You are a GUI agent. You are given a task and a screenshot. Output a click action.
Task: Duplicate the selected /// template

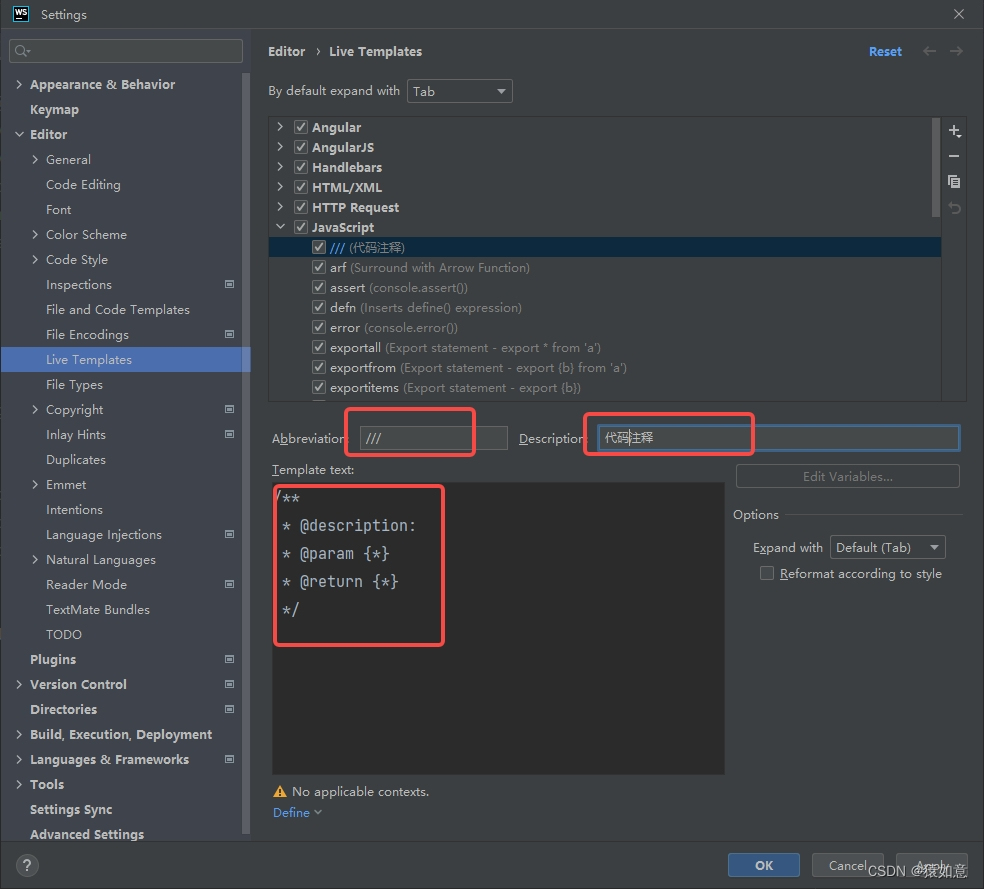pos(954,182)
